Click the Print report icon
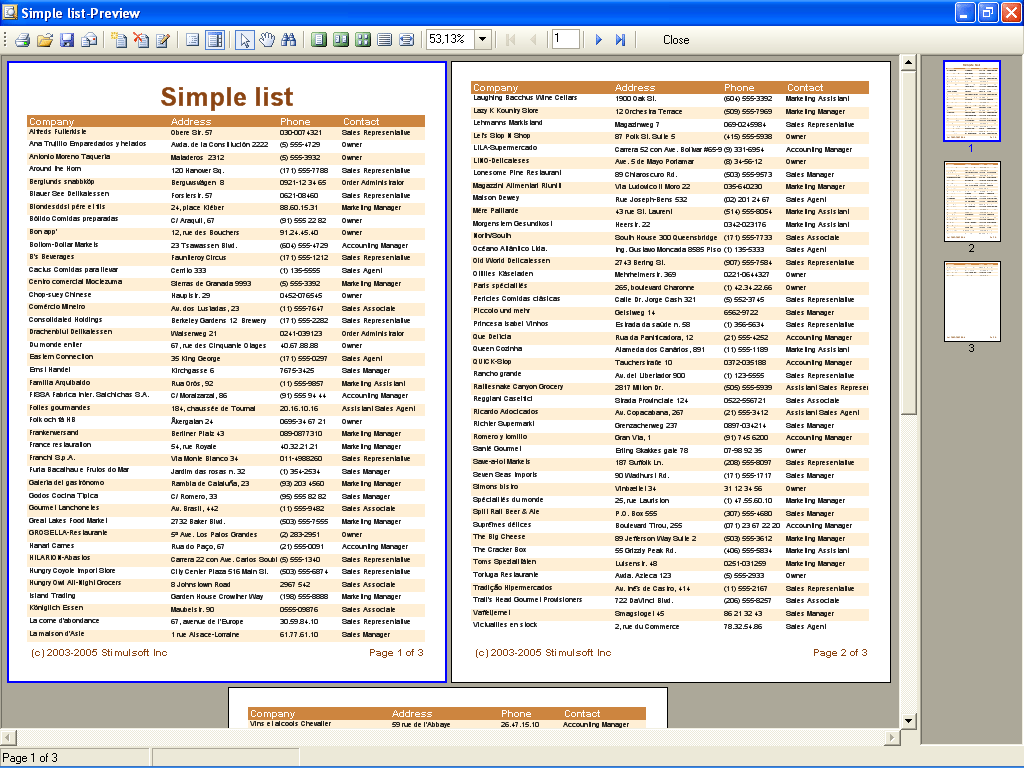The height and width of the screenshot is (768, 1024). click(x=22, y=40)
